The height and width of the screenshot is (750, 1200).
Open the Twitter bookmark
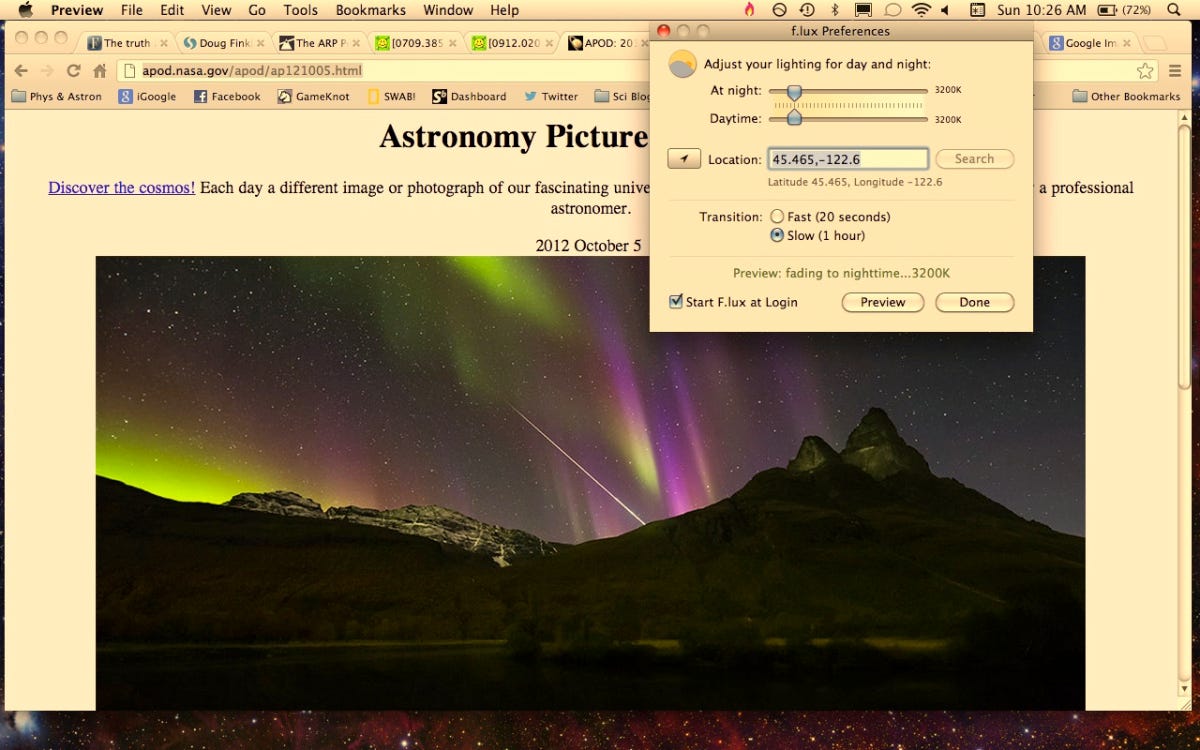[551, 96]
